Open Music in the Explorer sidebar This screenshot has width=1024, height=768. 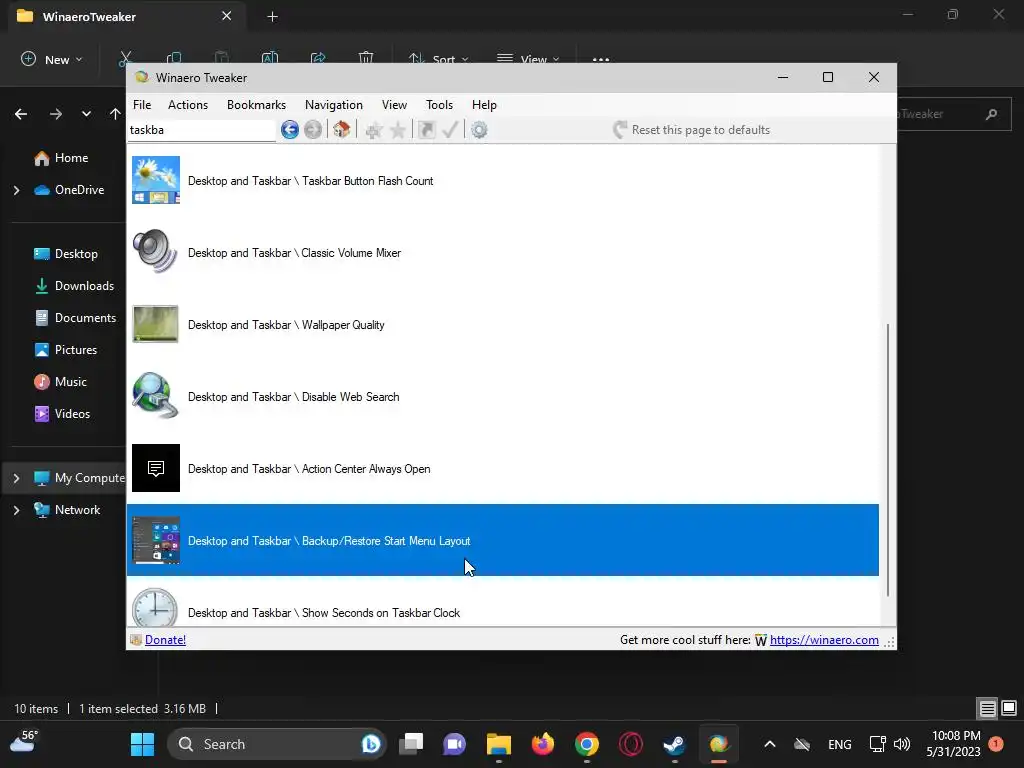tap(60, 382)
